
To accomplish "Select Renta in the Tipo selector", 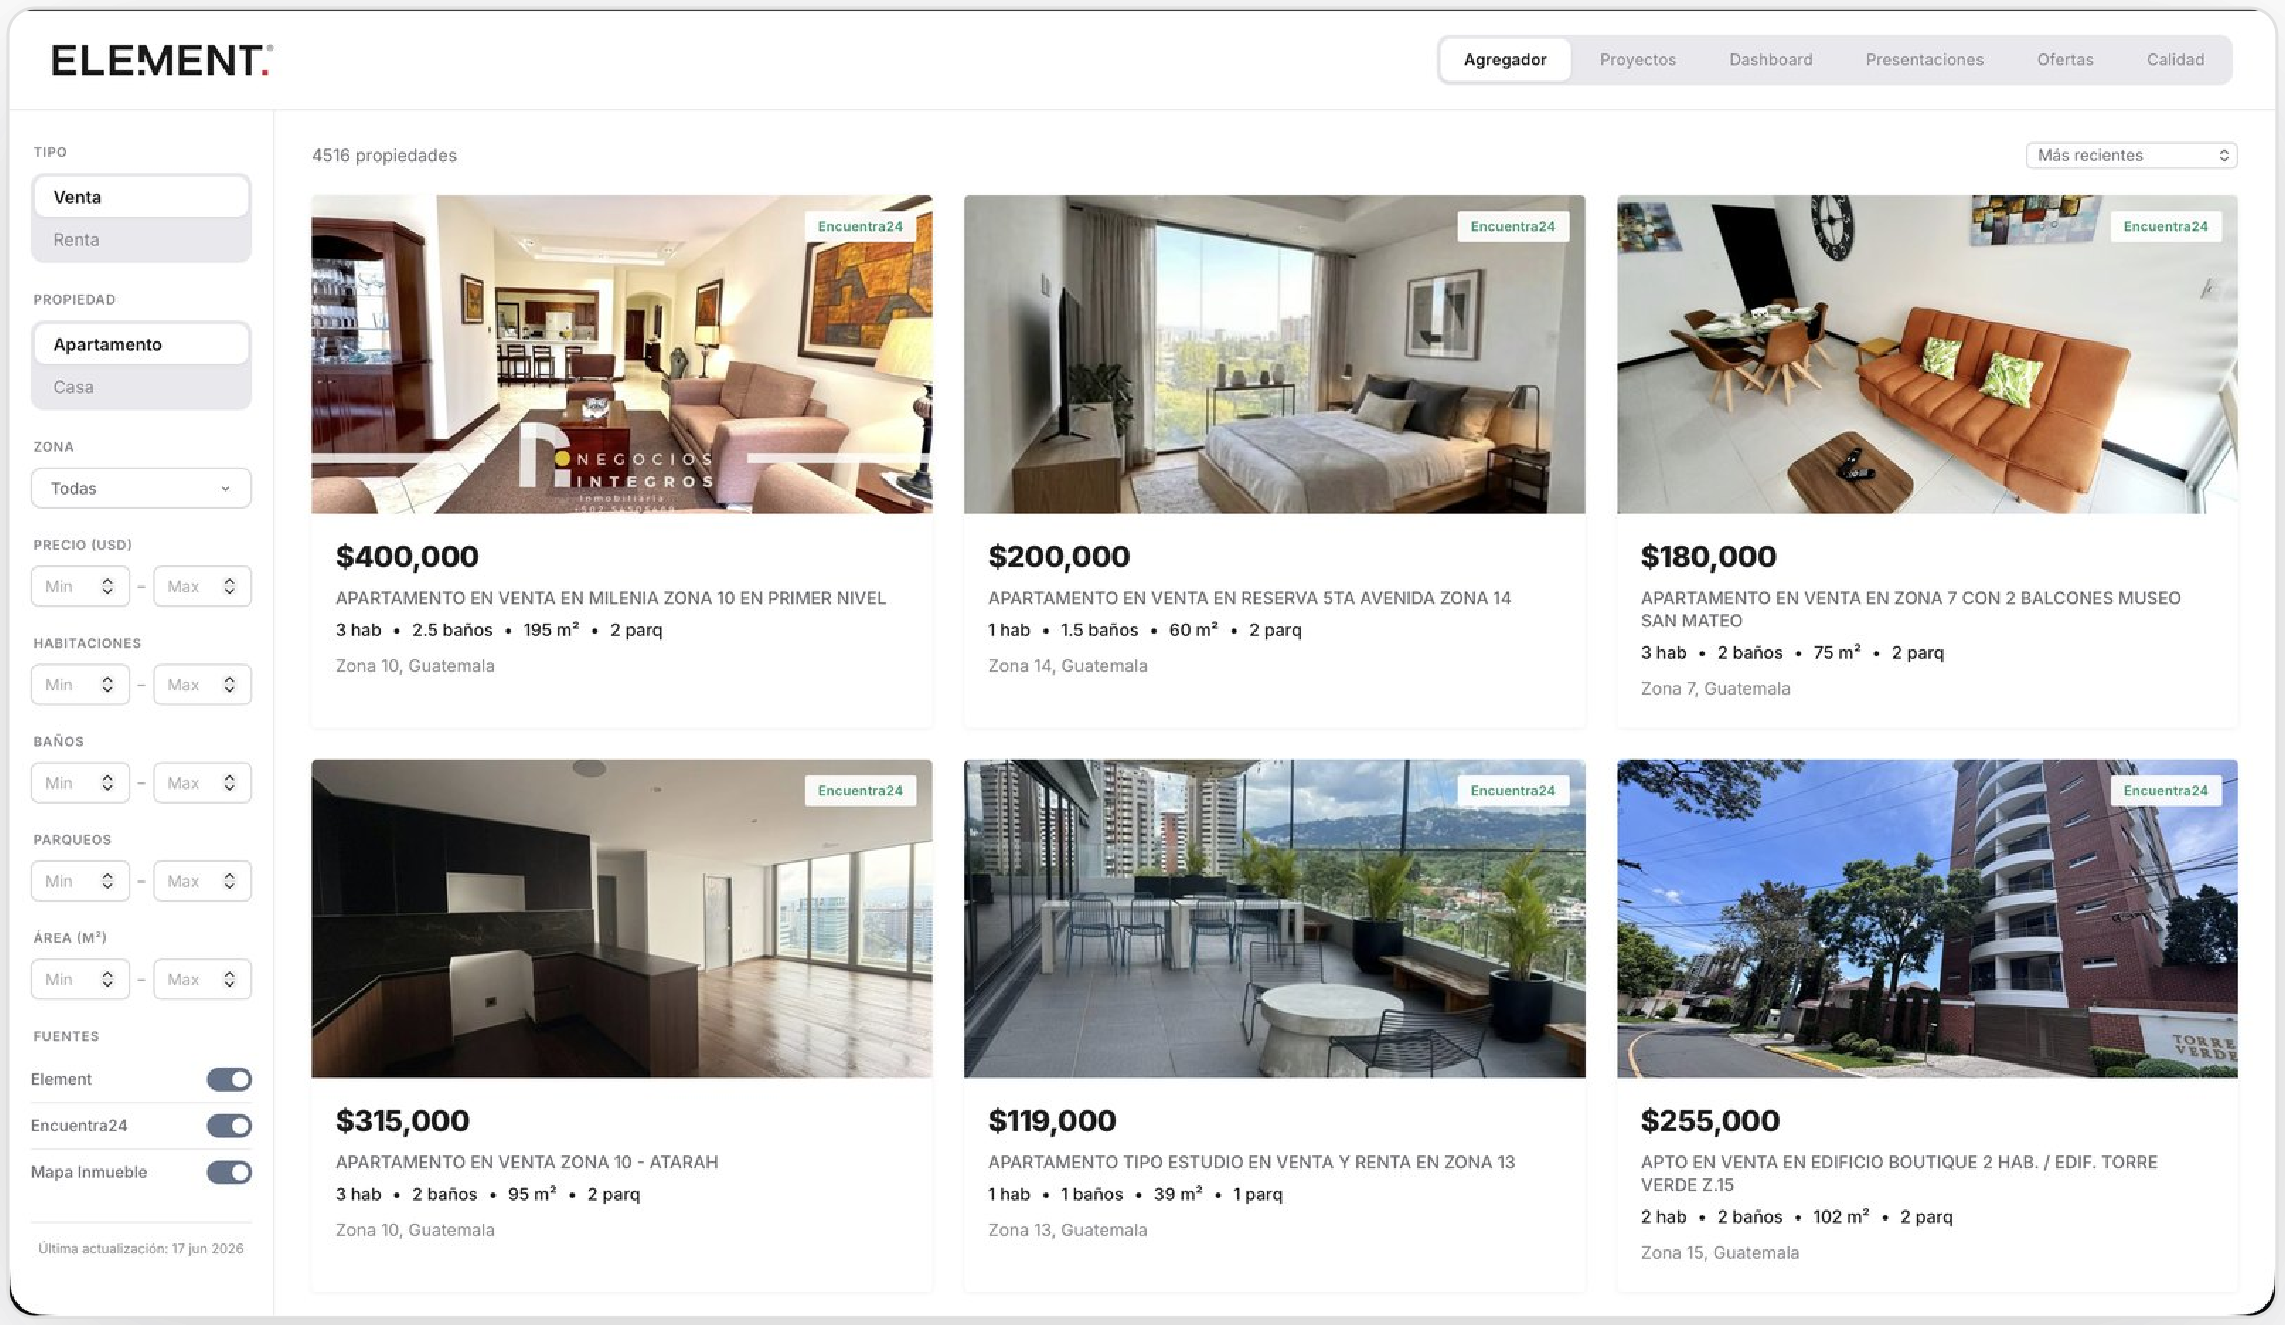I will (x=141, y=240).
